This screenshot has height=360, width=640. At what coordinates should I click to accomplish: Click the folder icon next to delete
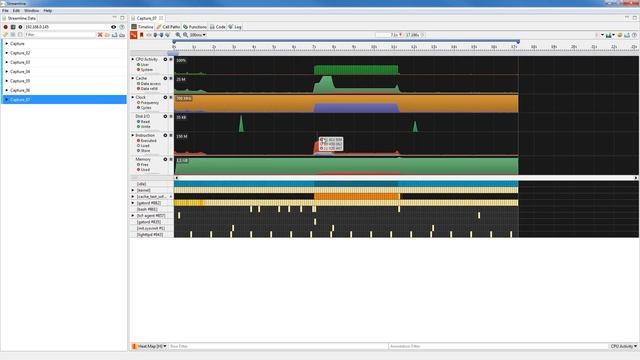(107, 35)
